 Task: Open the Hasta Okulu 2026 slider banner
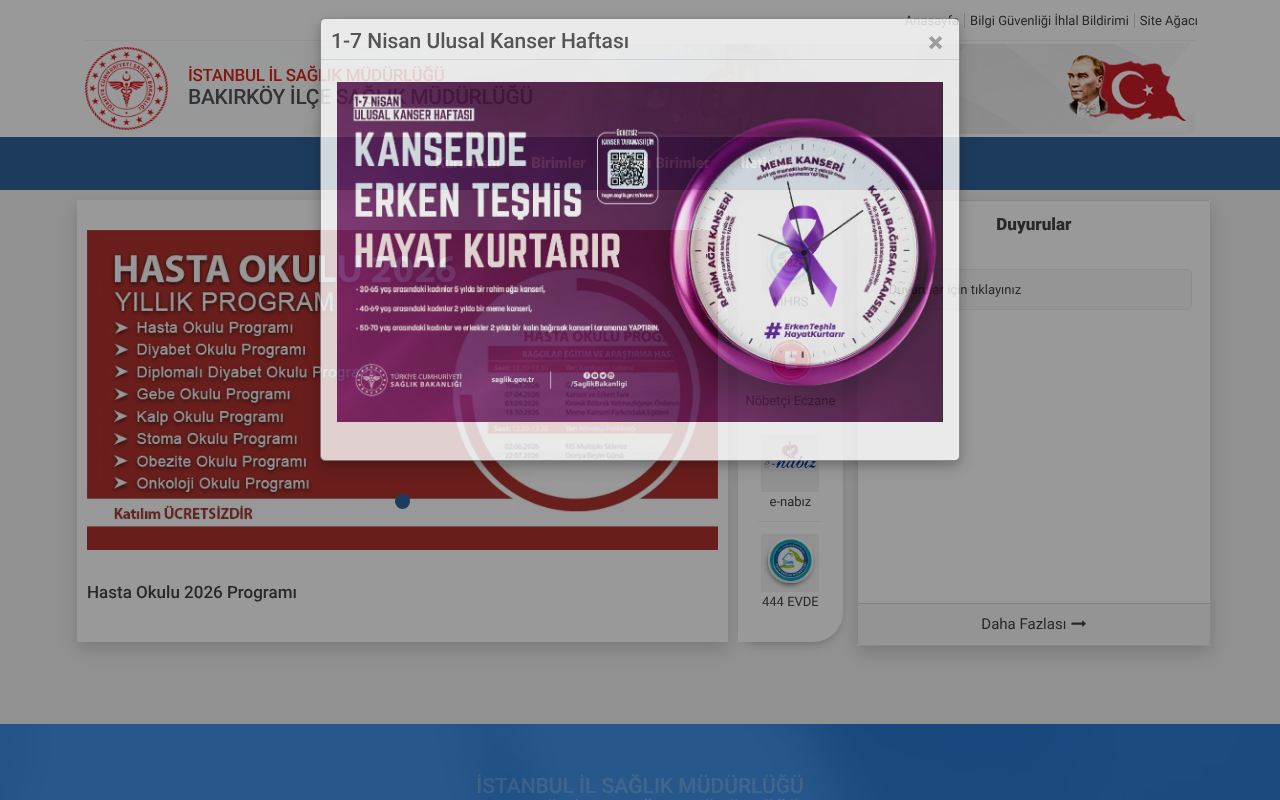(402, 390)
